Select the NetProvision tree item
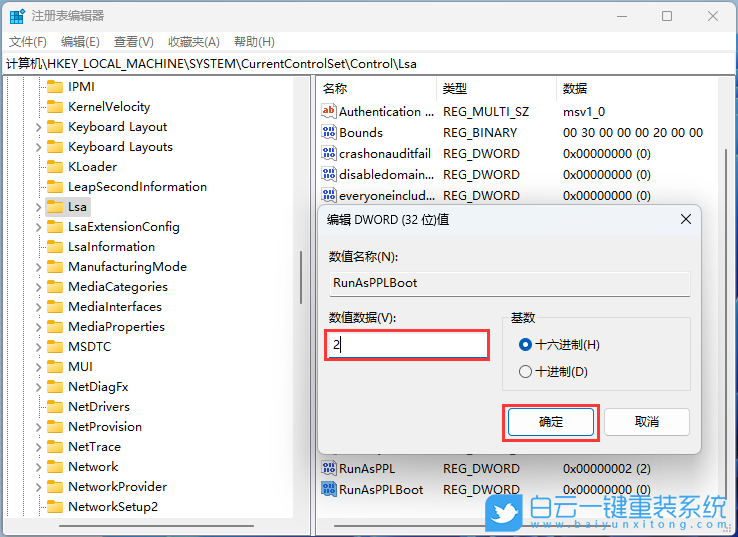 pos(105,427)
